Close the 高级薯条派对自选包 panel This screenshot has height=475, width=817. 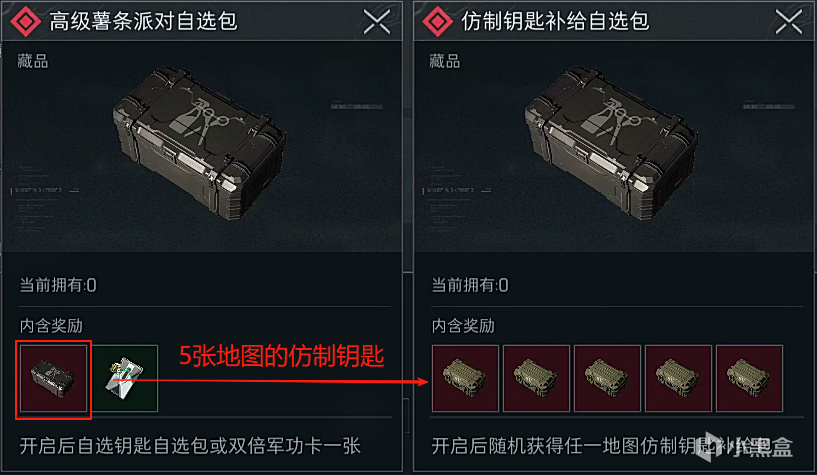(x=377, y=22)
